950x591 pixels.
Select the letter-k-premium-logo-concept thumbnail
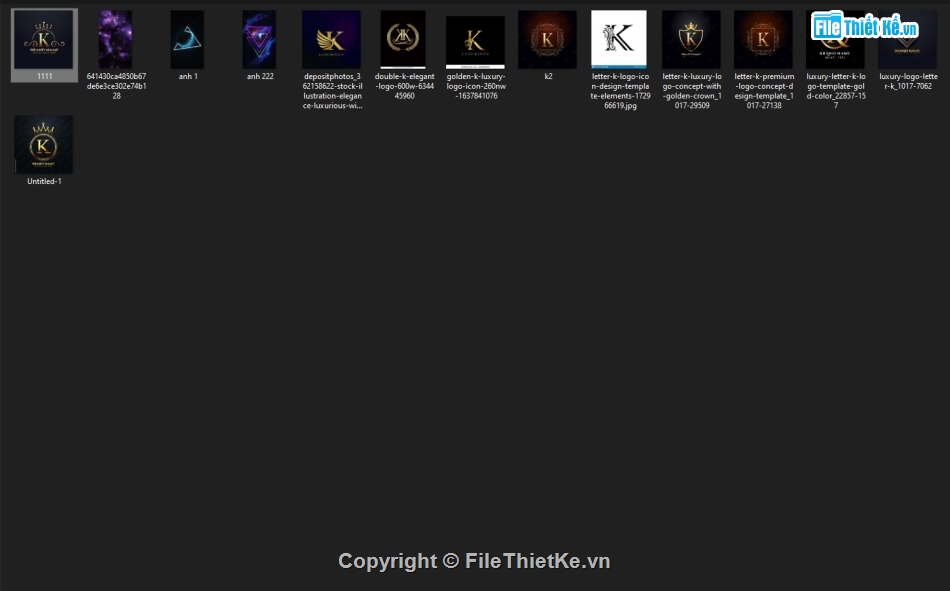click(x=763, y=39)
